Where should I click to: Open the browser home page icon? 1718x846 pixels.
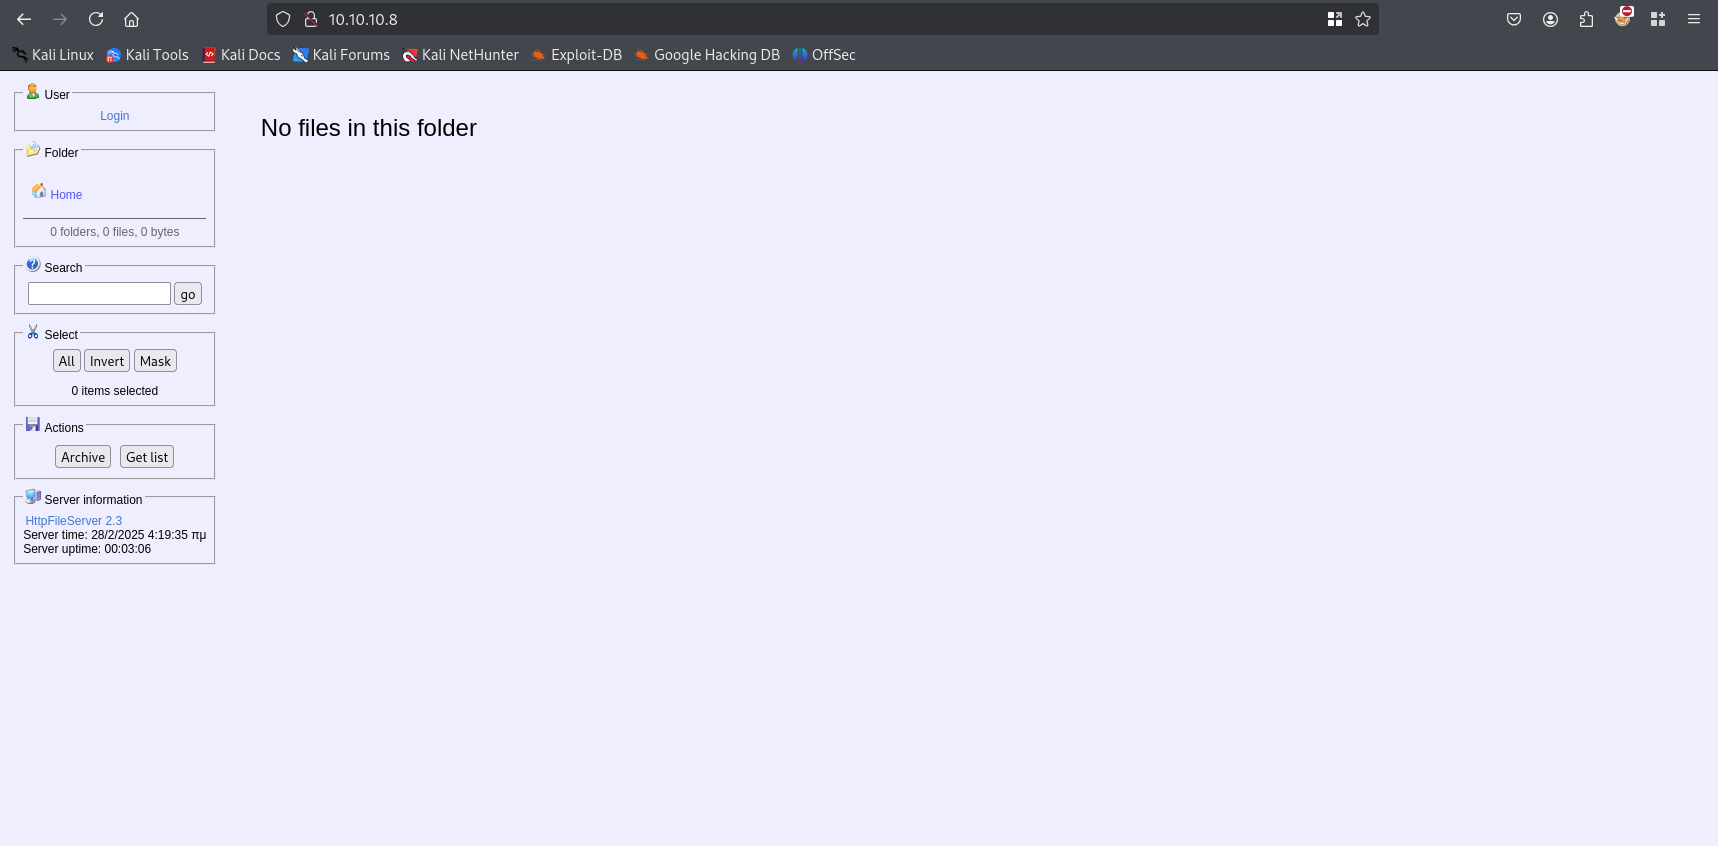(131, 19)
